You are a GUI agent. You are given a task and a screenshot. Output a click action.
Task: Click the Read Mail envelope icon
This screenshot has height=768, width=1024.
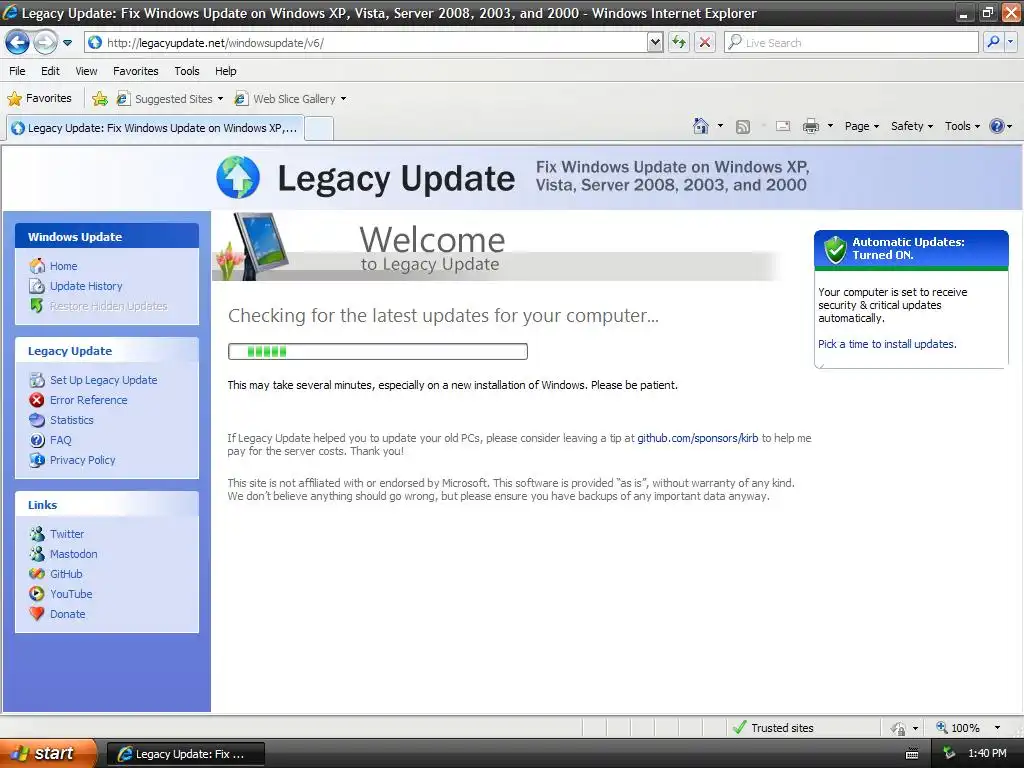pos(783,127)
